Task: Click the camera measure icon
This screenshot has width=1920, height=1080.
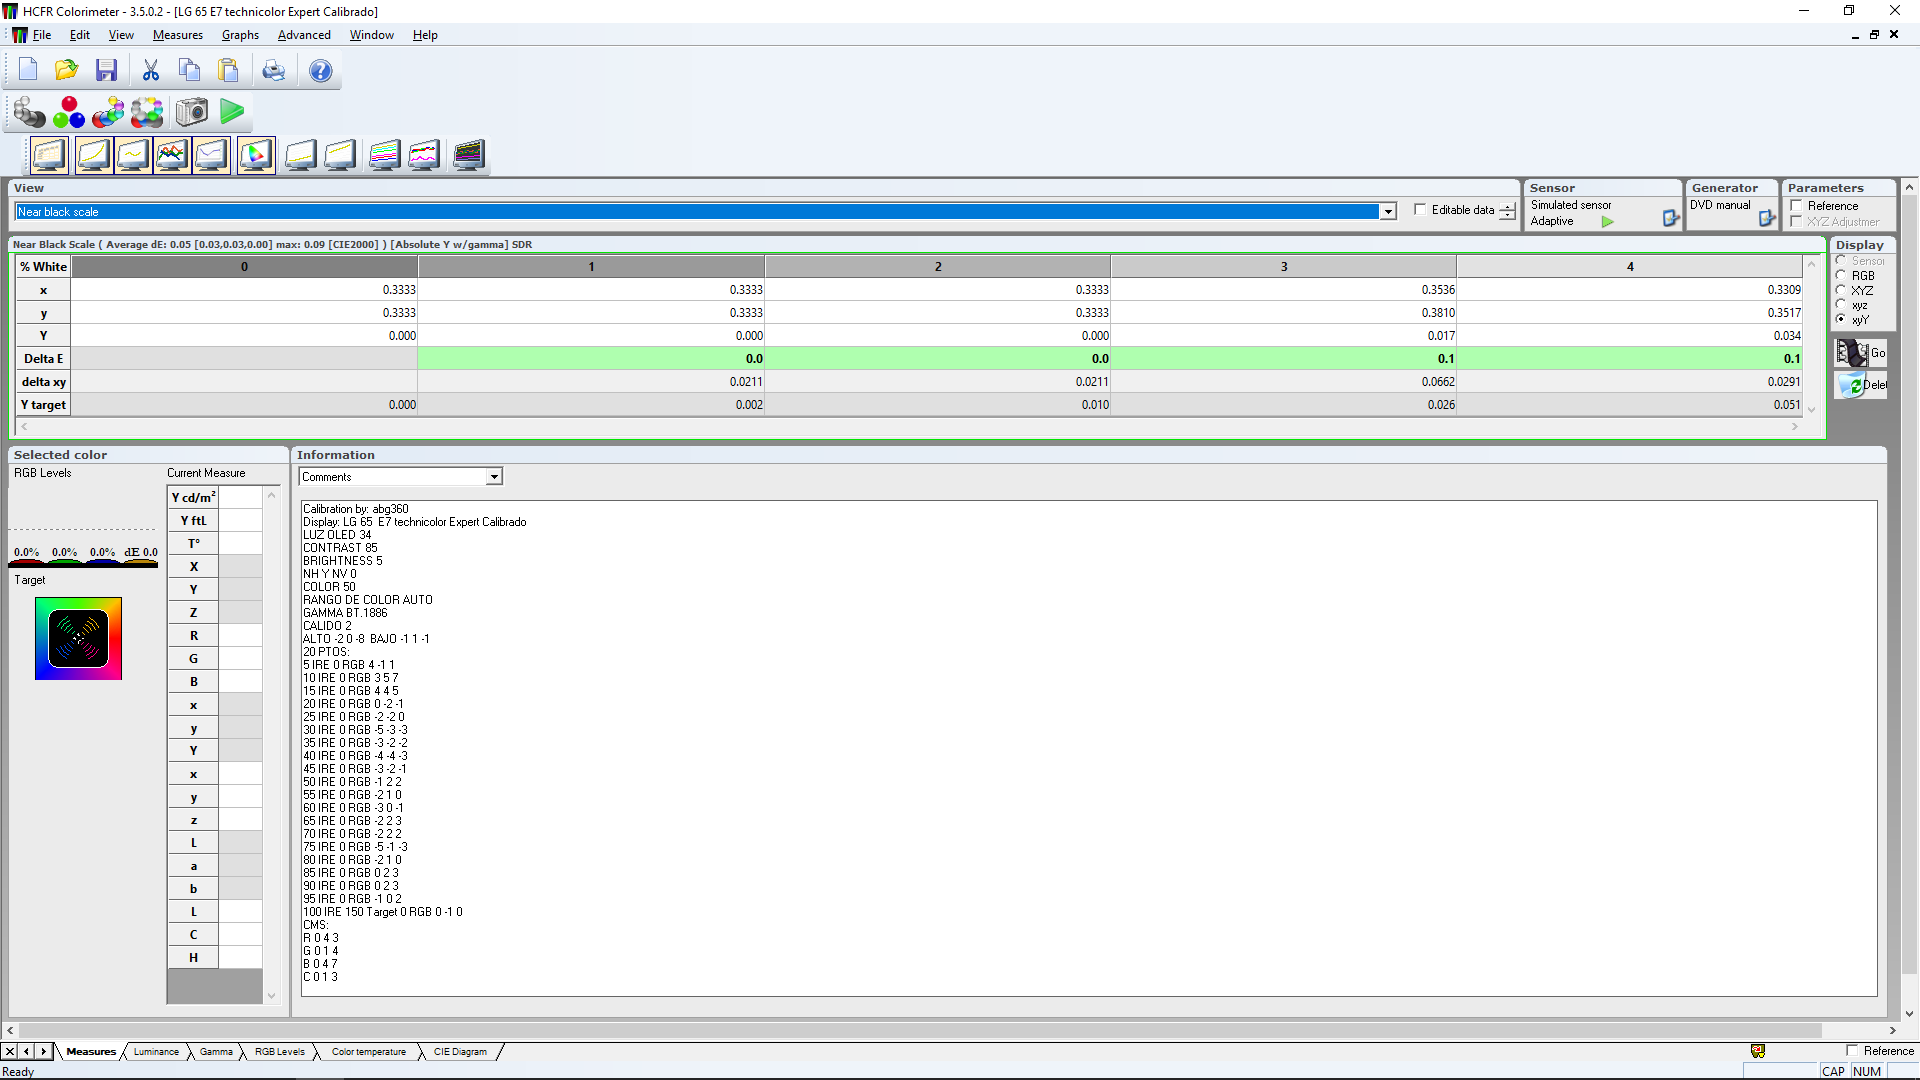Action: [x=192, y=112]
